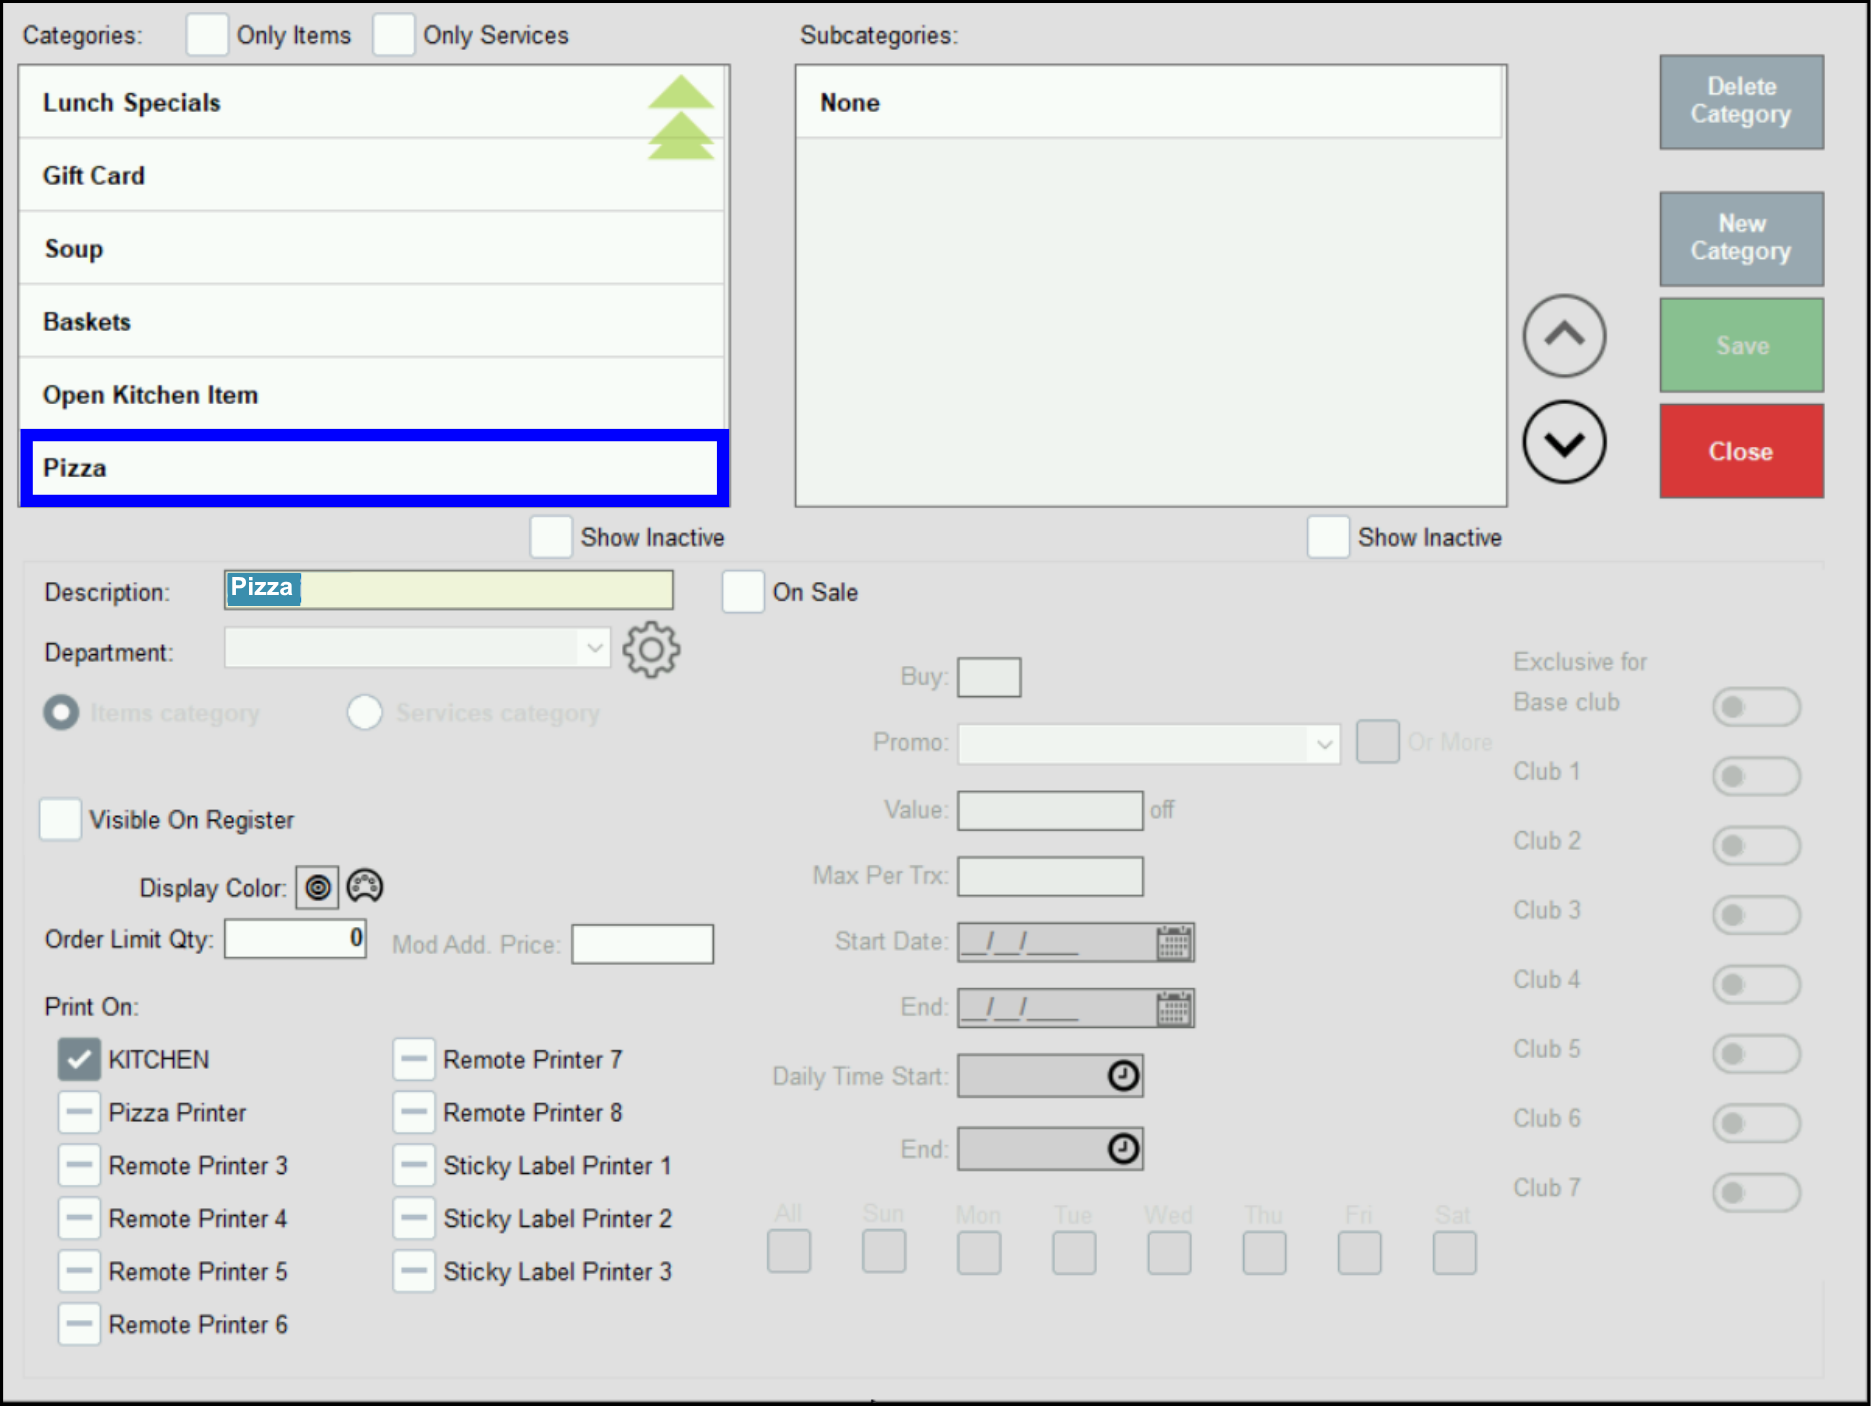Toggle the Base club switch
The image size is (1872, 1409).
click(x=1756, y=707)
